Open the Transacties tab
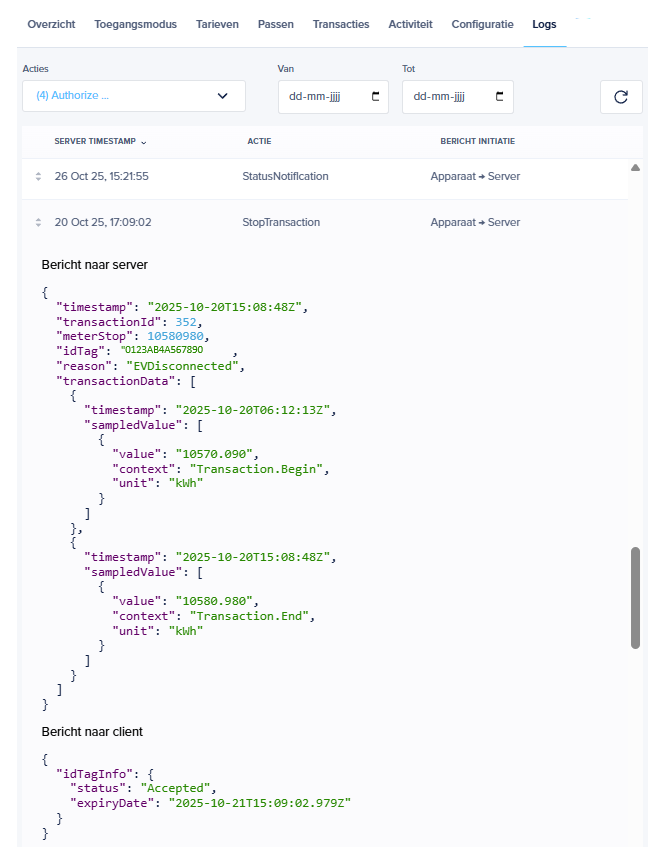This screenshot has width=659, height=847. [340, 24]
